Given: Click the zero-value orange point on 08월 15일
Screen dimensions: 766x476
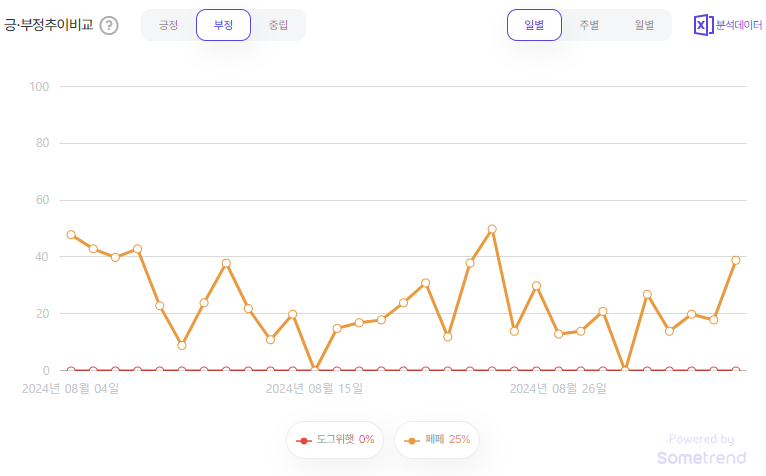Looking at the screenshot, I should coord(315,370).
